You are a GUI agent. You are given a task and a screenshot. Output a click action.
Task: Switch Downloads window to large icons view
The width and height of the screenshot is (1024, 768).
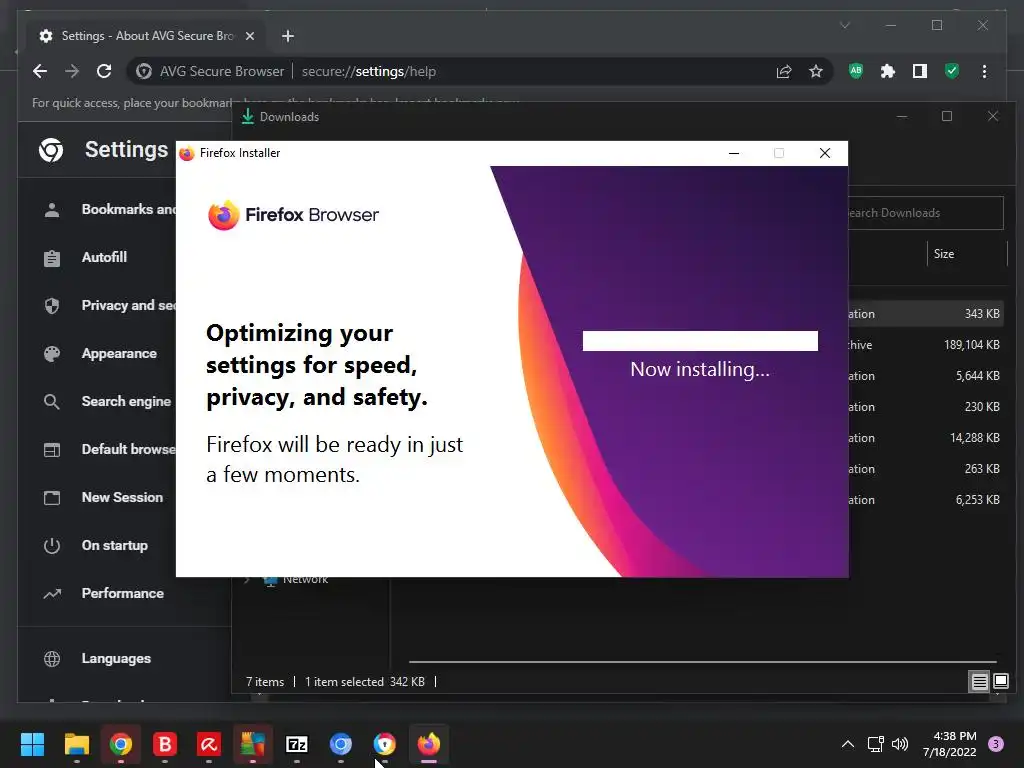click(1000, 682)
